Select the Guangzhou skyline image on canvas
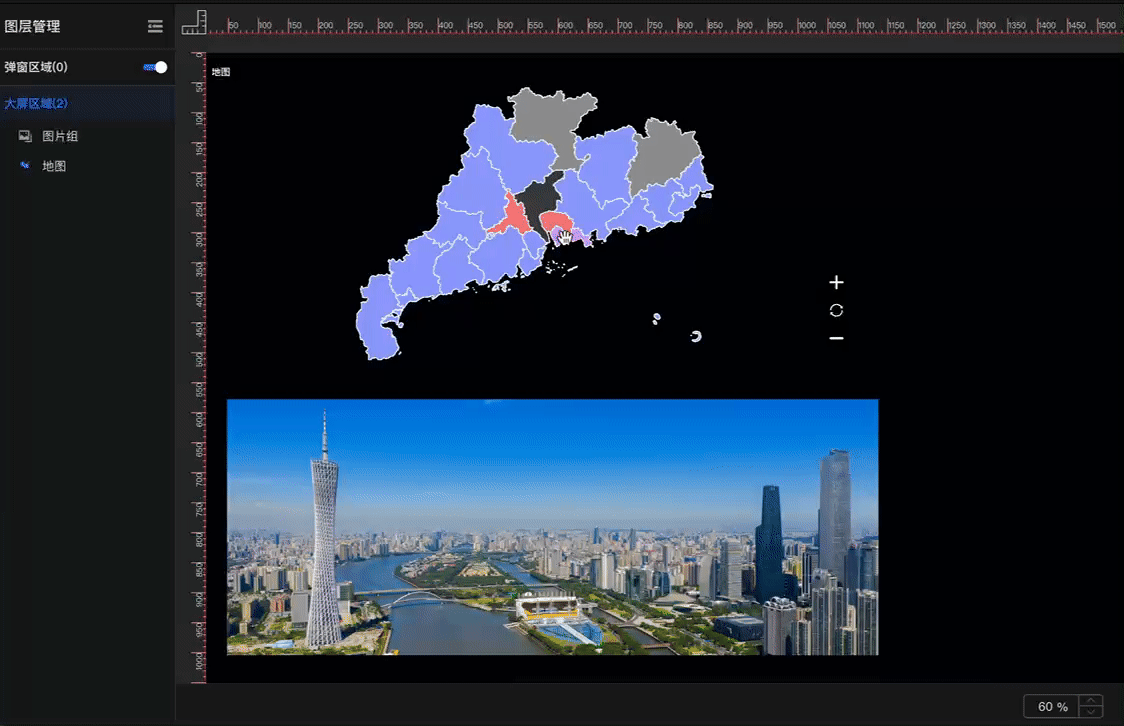The height and width of the screenshot is (726, 1124). pos(553,527)
